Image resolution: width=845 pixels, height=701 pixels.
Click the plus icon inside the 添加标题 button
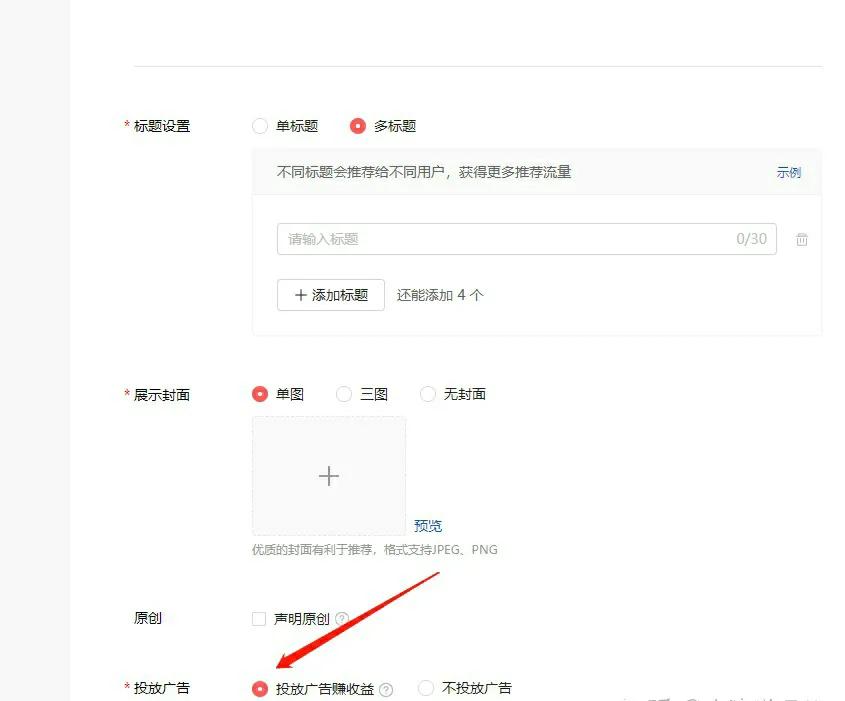click(300, 295)
